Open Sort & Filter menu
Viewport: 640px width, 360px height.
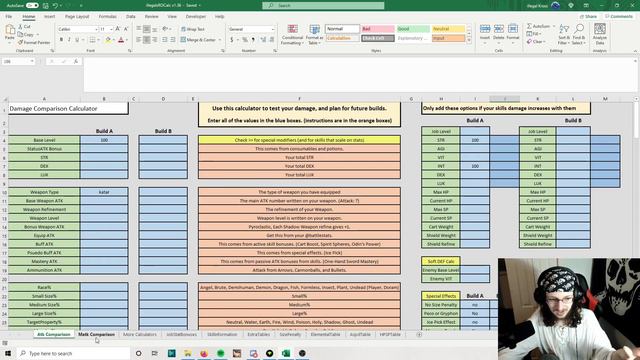pos(564,34)
